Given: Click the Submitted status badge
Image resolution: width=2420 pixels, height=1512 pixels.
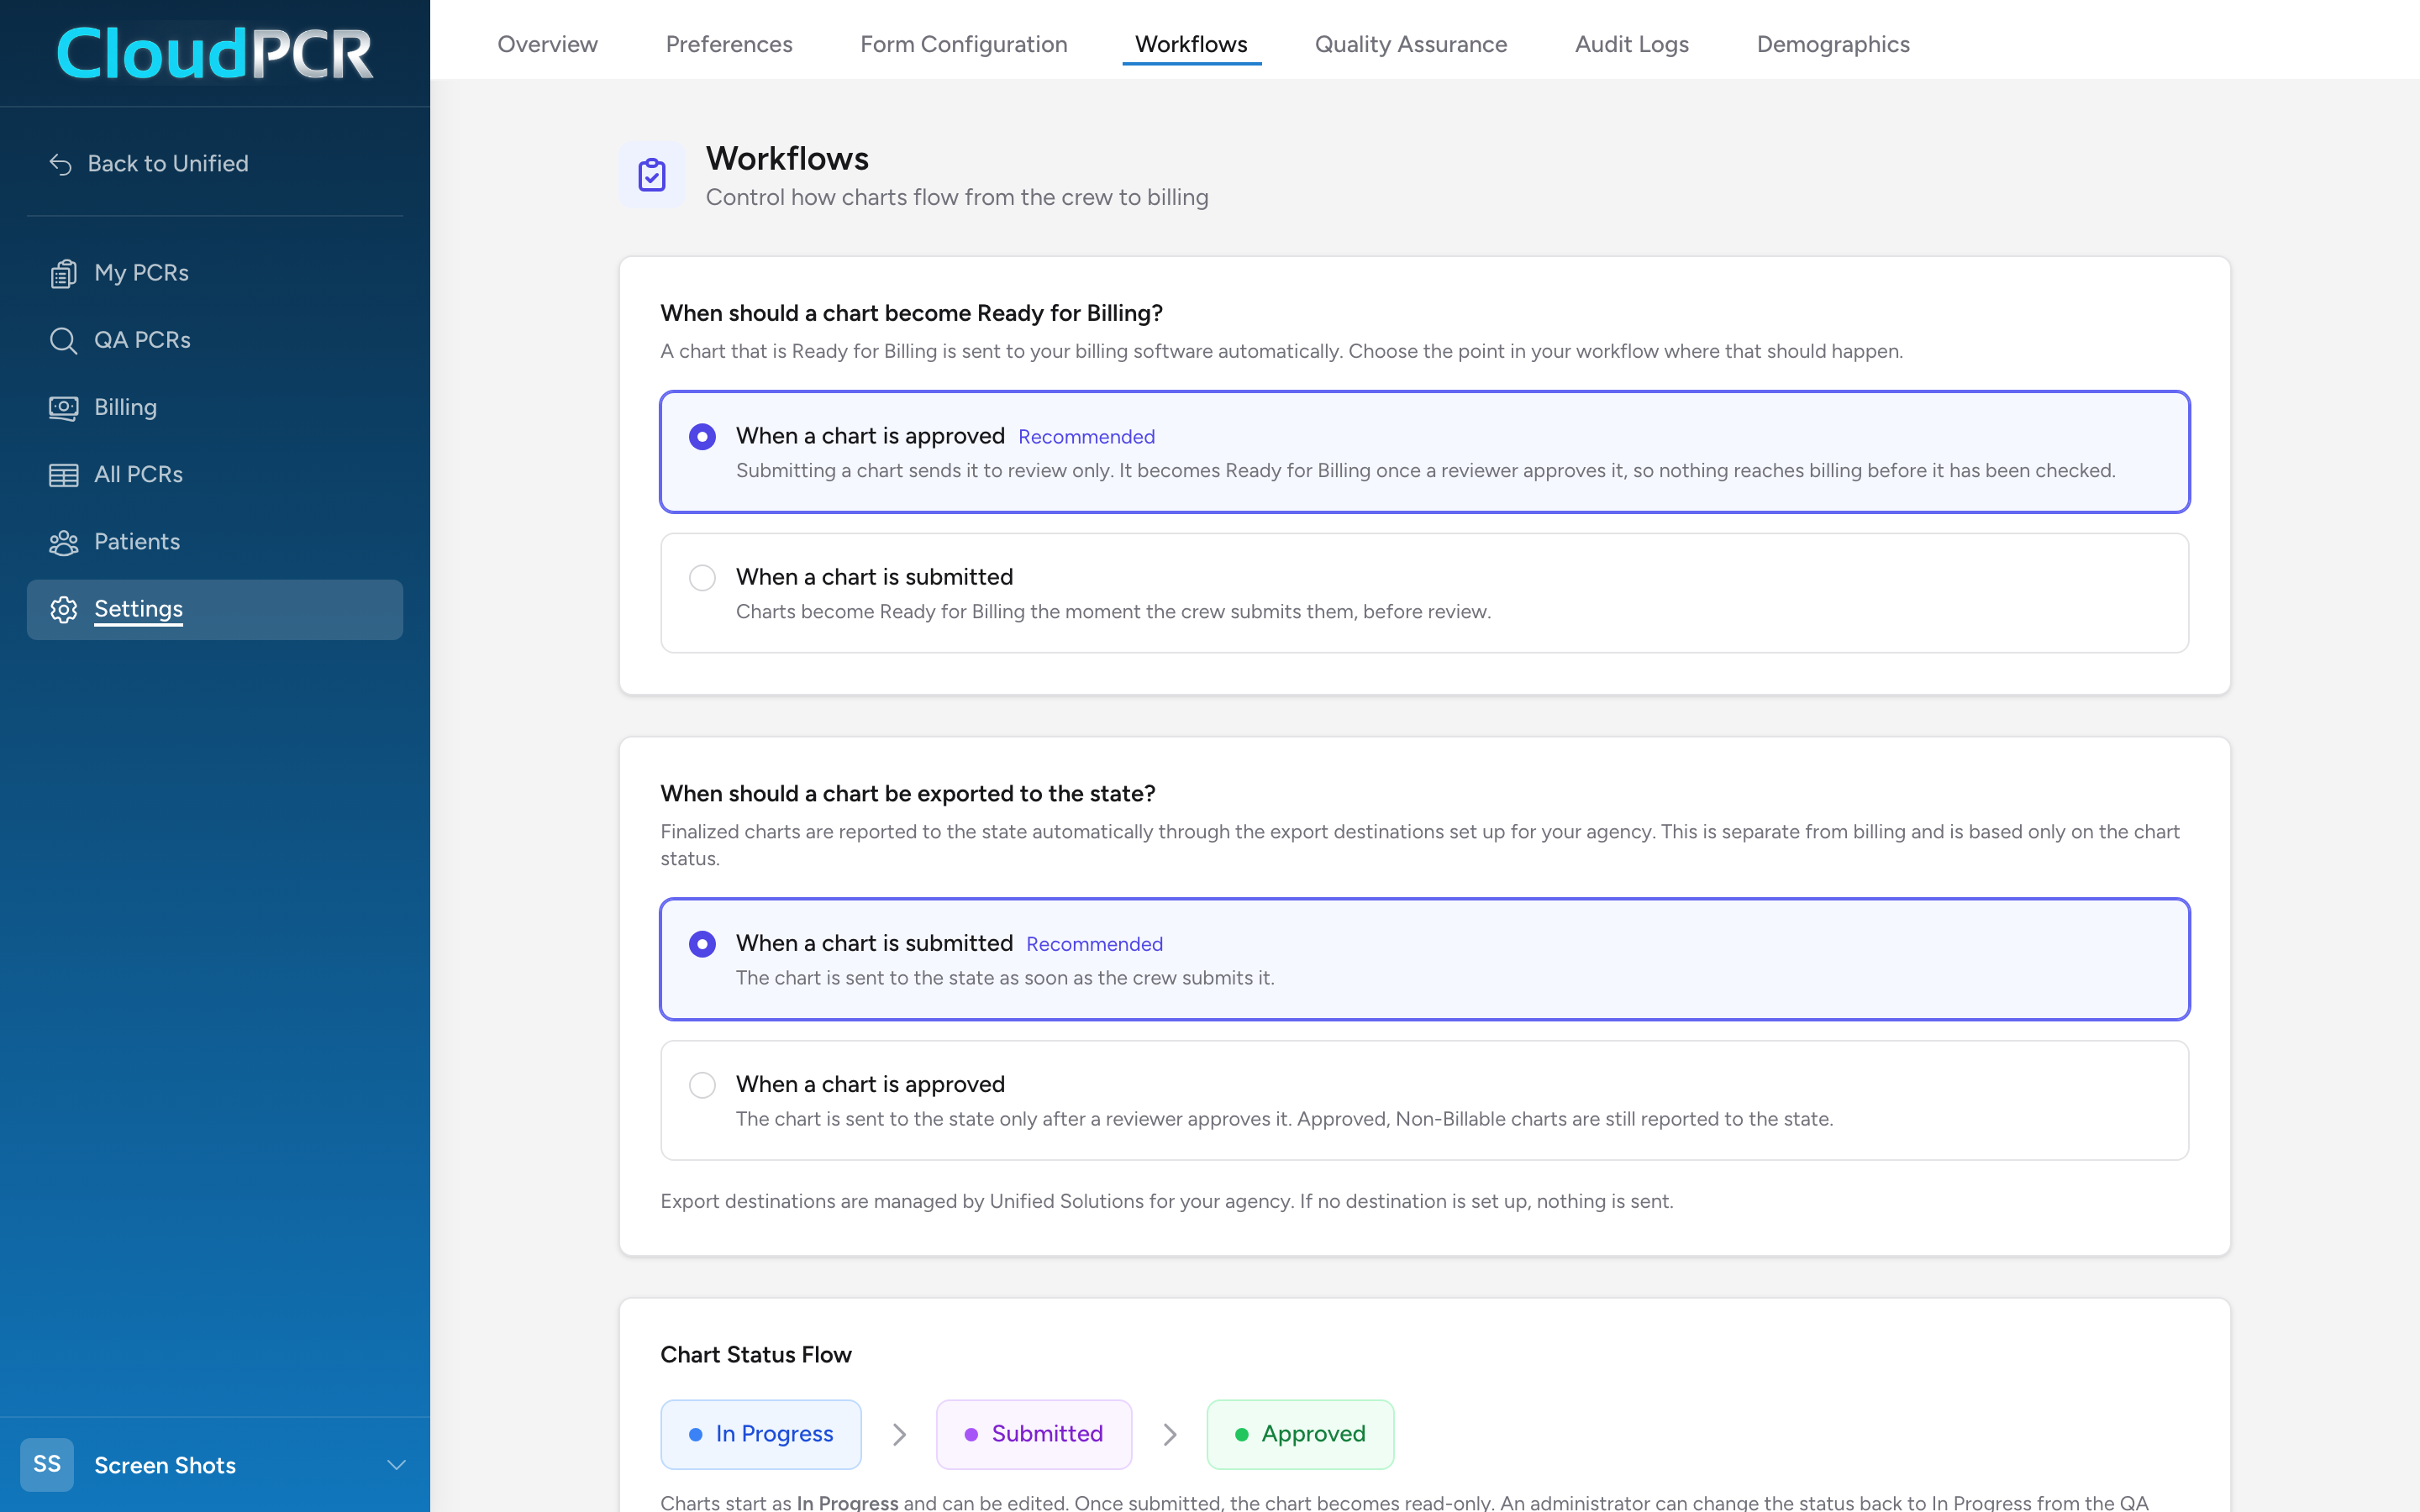Looking at the screenshot, I should click(x=1034, y=1434).
